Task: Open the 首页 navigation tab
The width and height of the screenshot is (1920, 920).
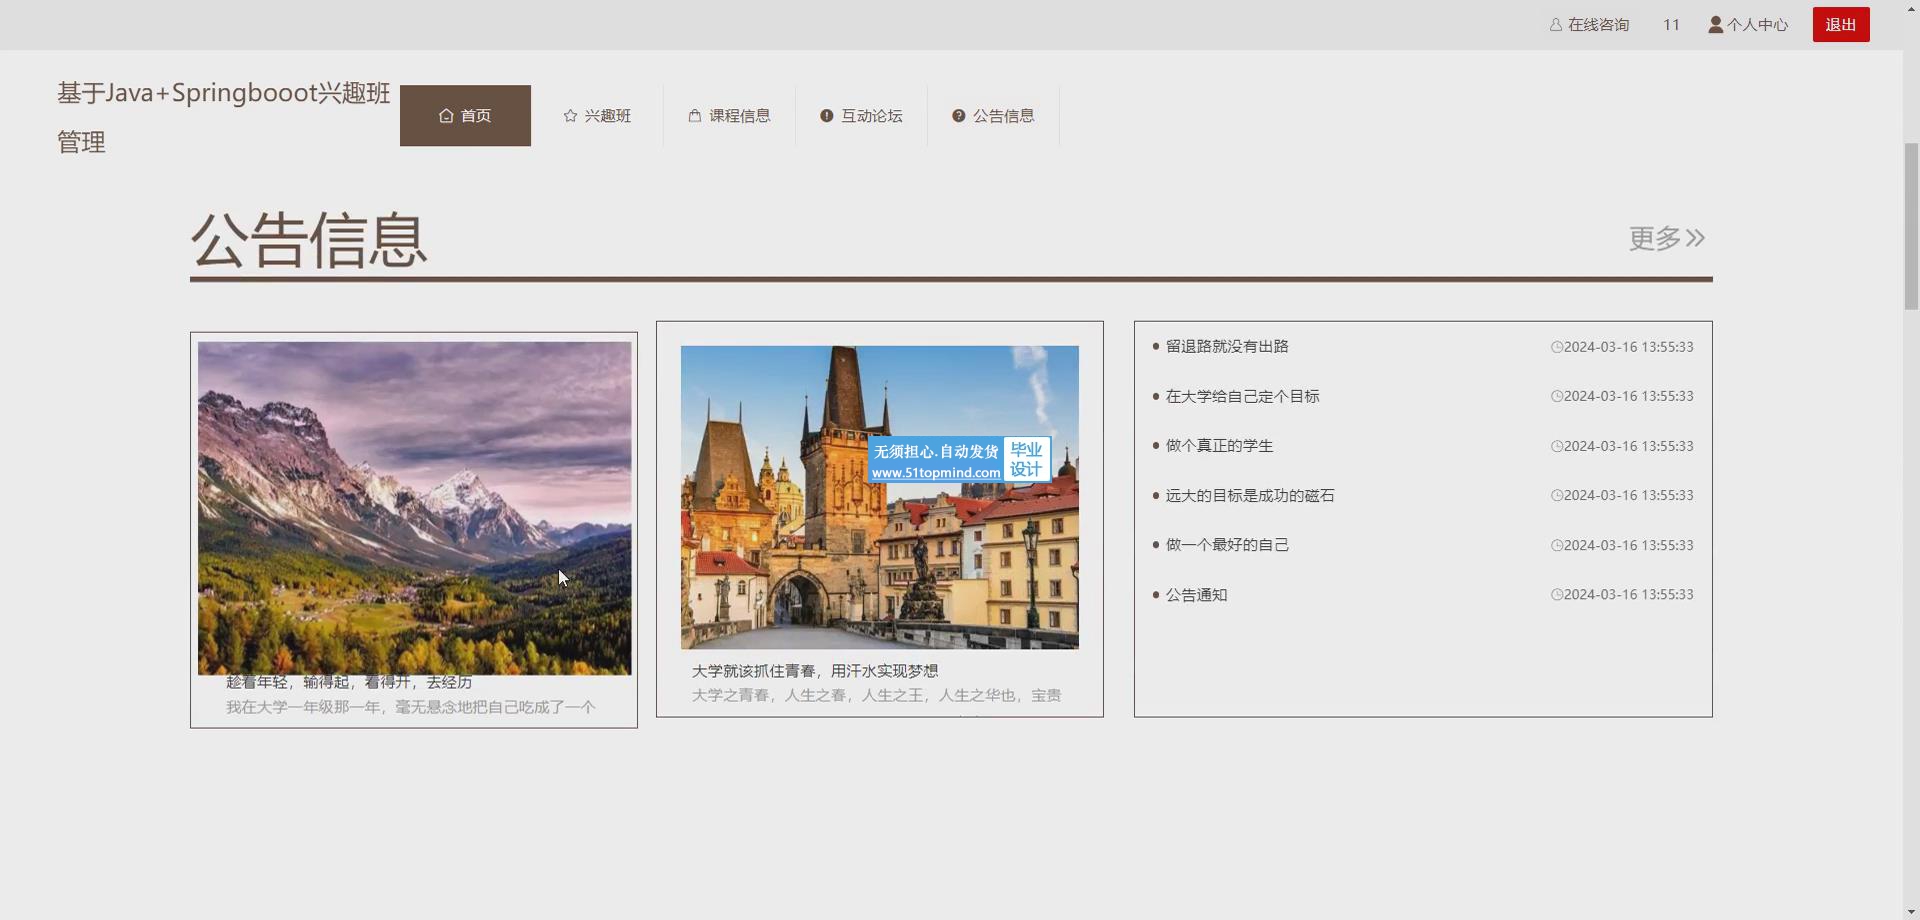Action: [465, 116]
